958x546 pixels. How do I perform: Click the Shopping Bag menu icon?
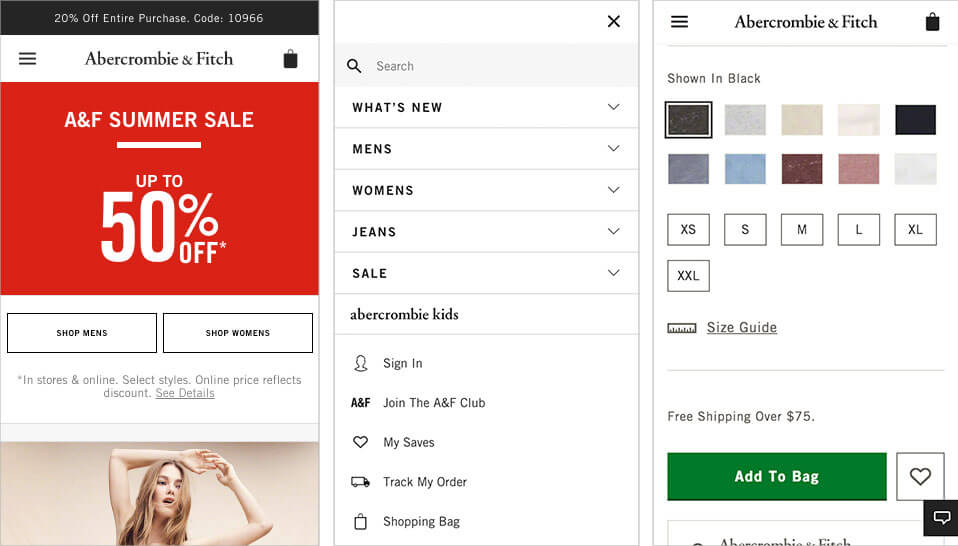[360, 522]
